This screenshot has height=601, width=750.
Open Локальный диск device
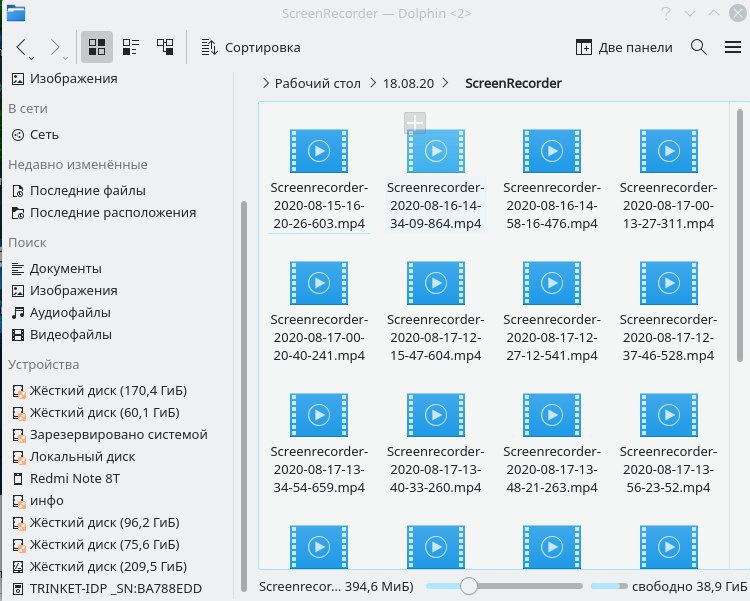click(73, 456)
